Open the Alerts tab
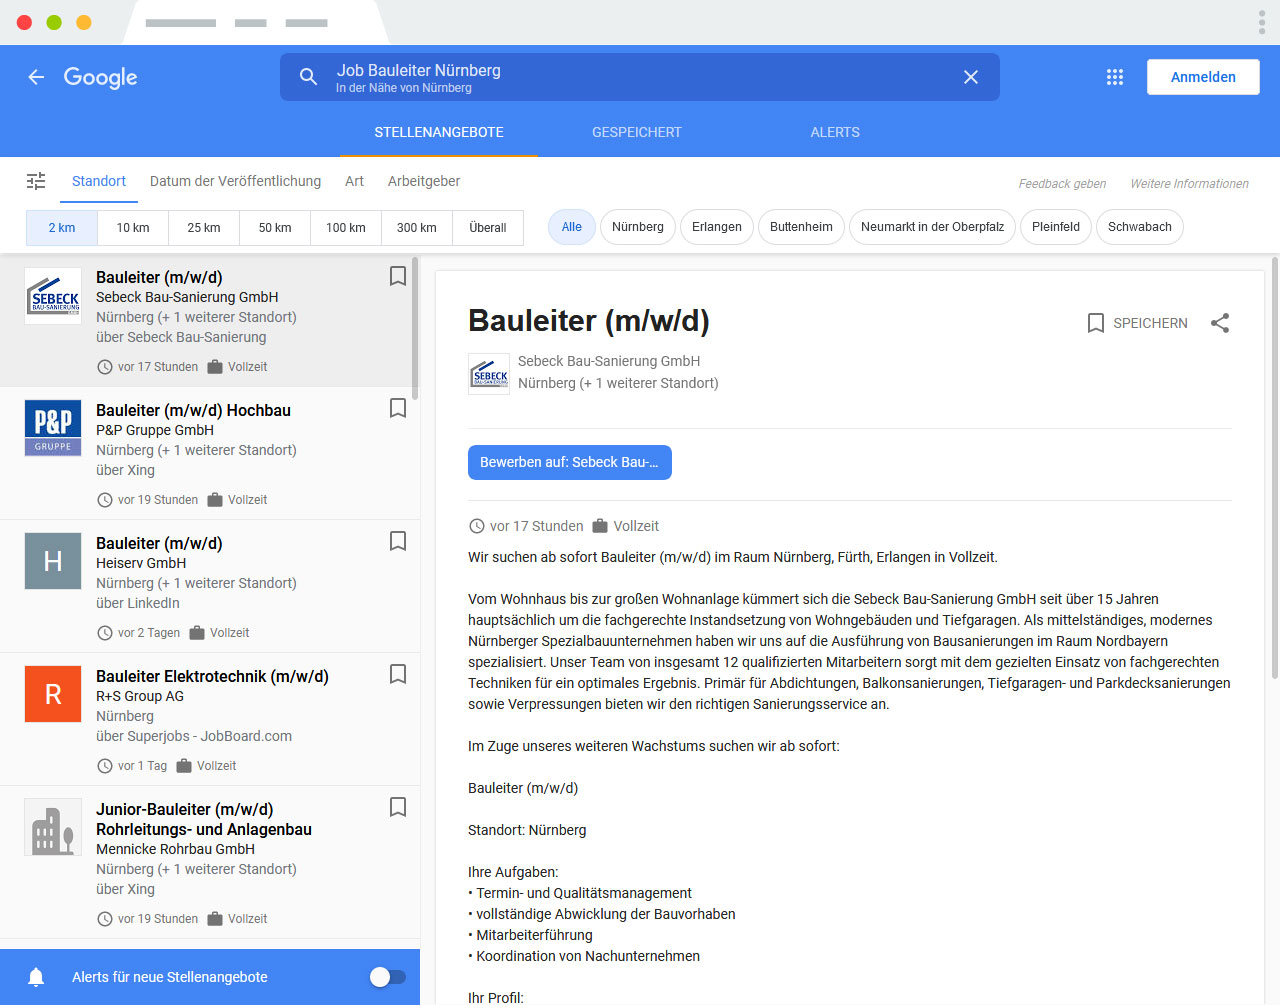This screenshot has width=1280, height=1005. [x=835, y=132]
